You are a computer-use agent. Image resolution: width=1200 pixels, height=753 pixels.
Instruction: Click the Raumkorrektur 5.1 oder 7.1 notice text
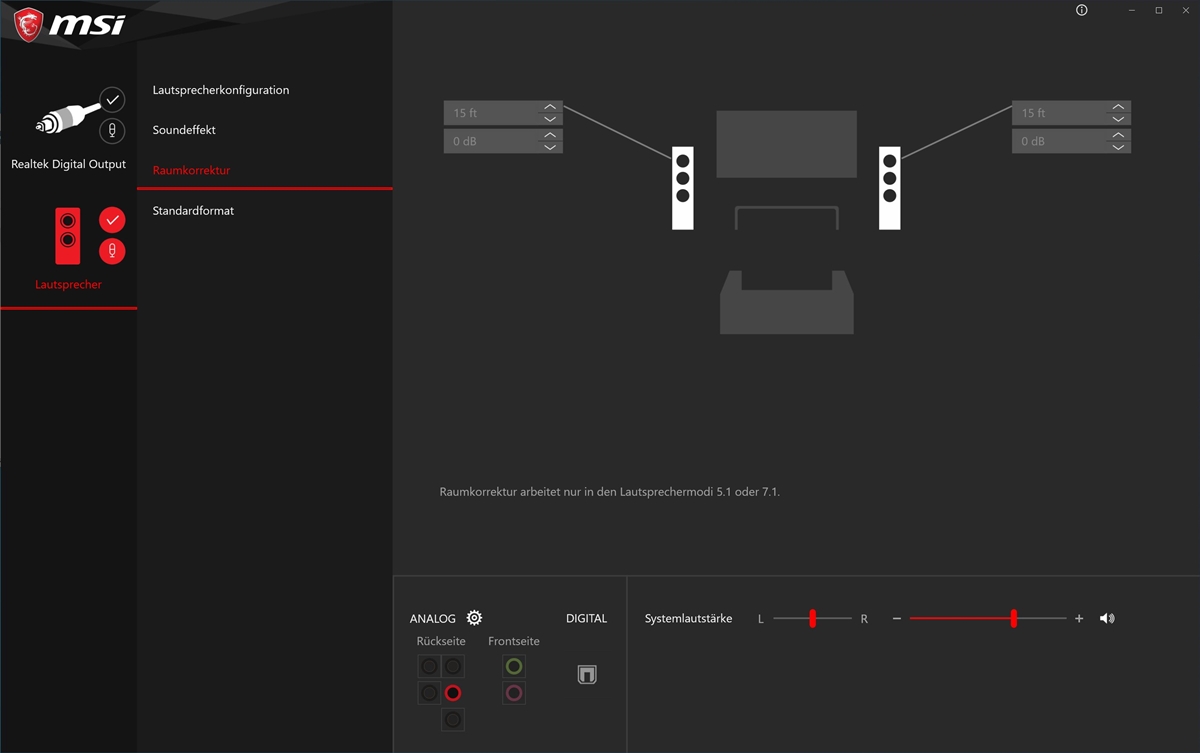point(609,492)
